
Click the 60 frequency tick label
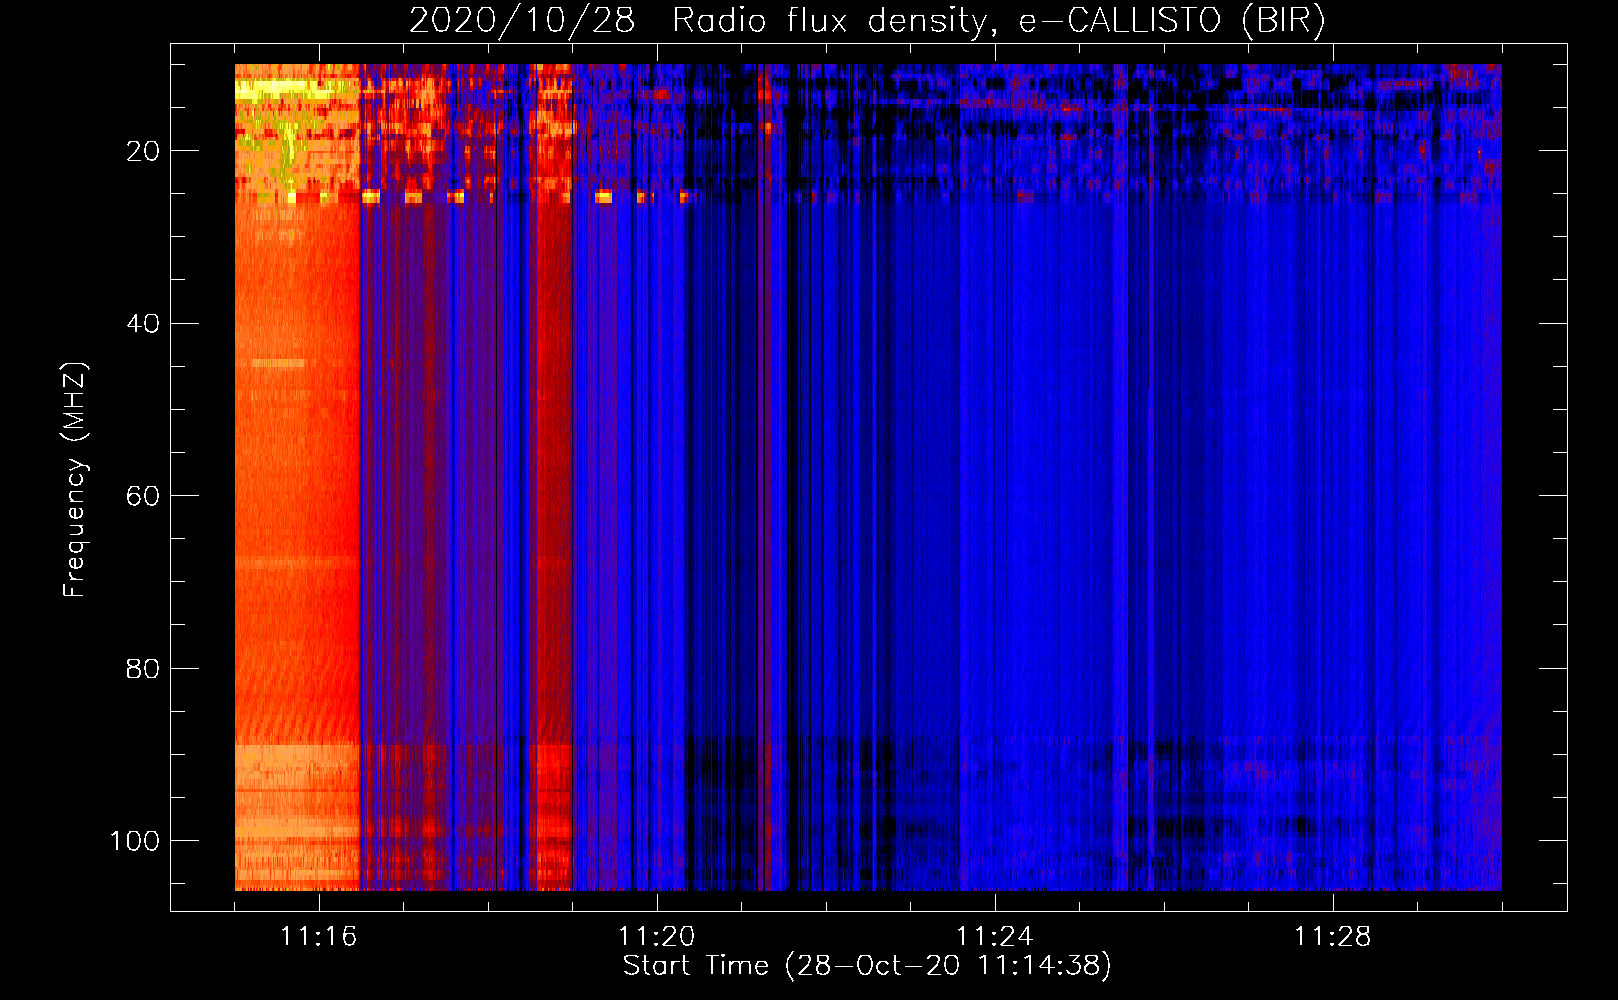[143, 496]
